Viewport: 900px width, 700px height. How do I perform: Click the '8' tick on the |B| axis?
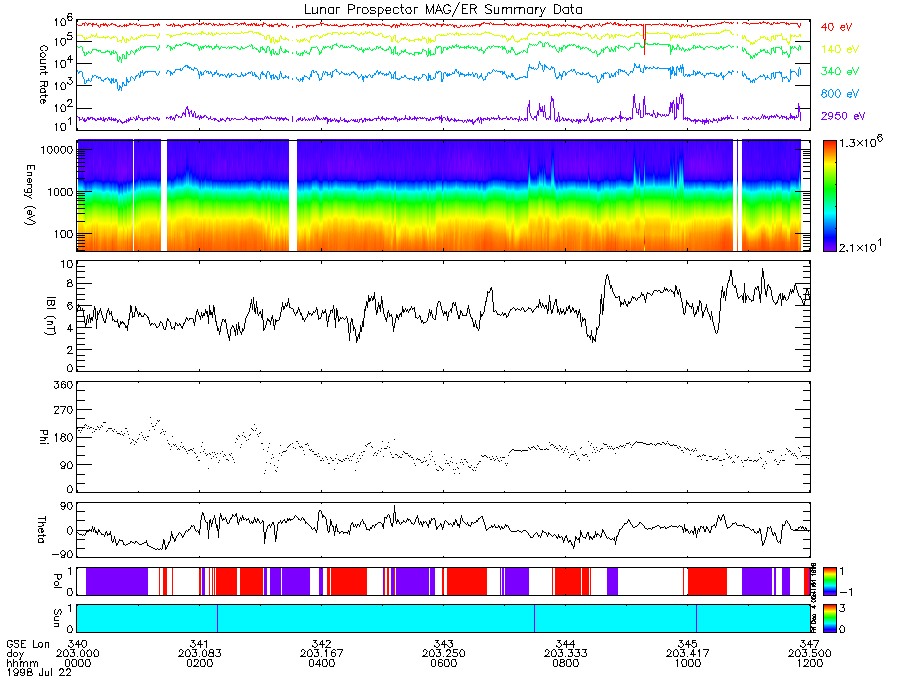pyautogui.click(x=69, y=284)
